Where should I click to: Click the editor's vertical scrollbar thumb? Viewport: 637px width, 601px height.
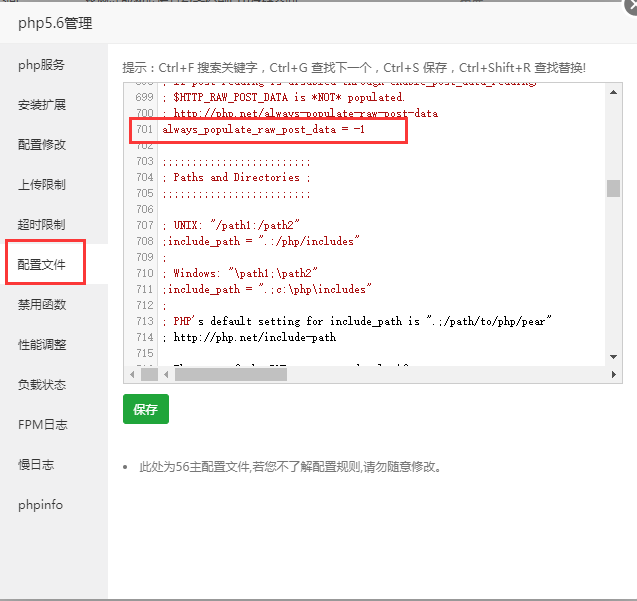point(613,188)
